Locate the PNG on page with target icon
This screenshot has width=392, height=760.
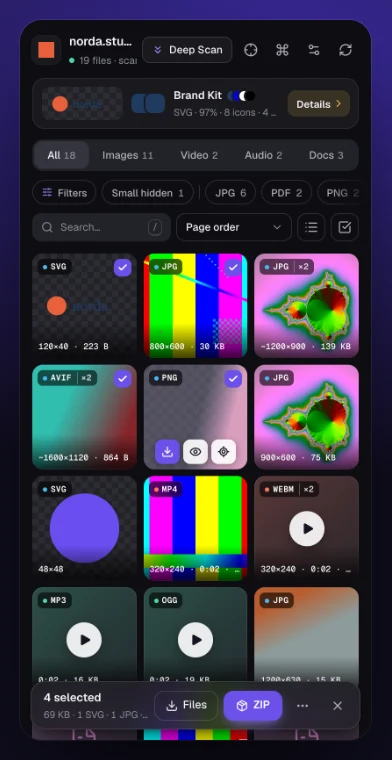tap(223, 452)
